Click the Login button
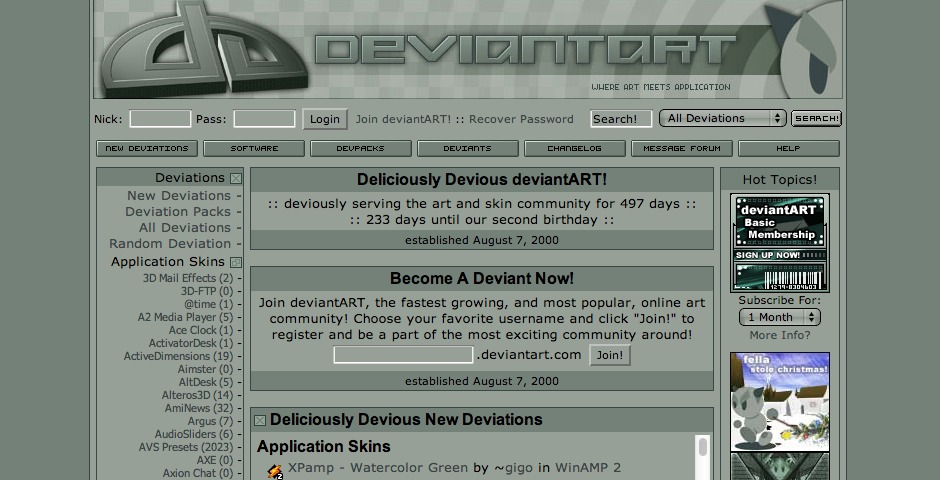The image size is (940, 480). (x=325, y=119)
